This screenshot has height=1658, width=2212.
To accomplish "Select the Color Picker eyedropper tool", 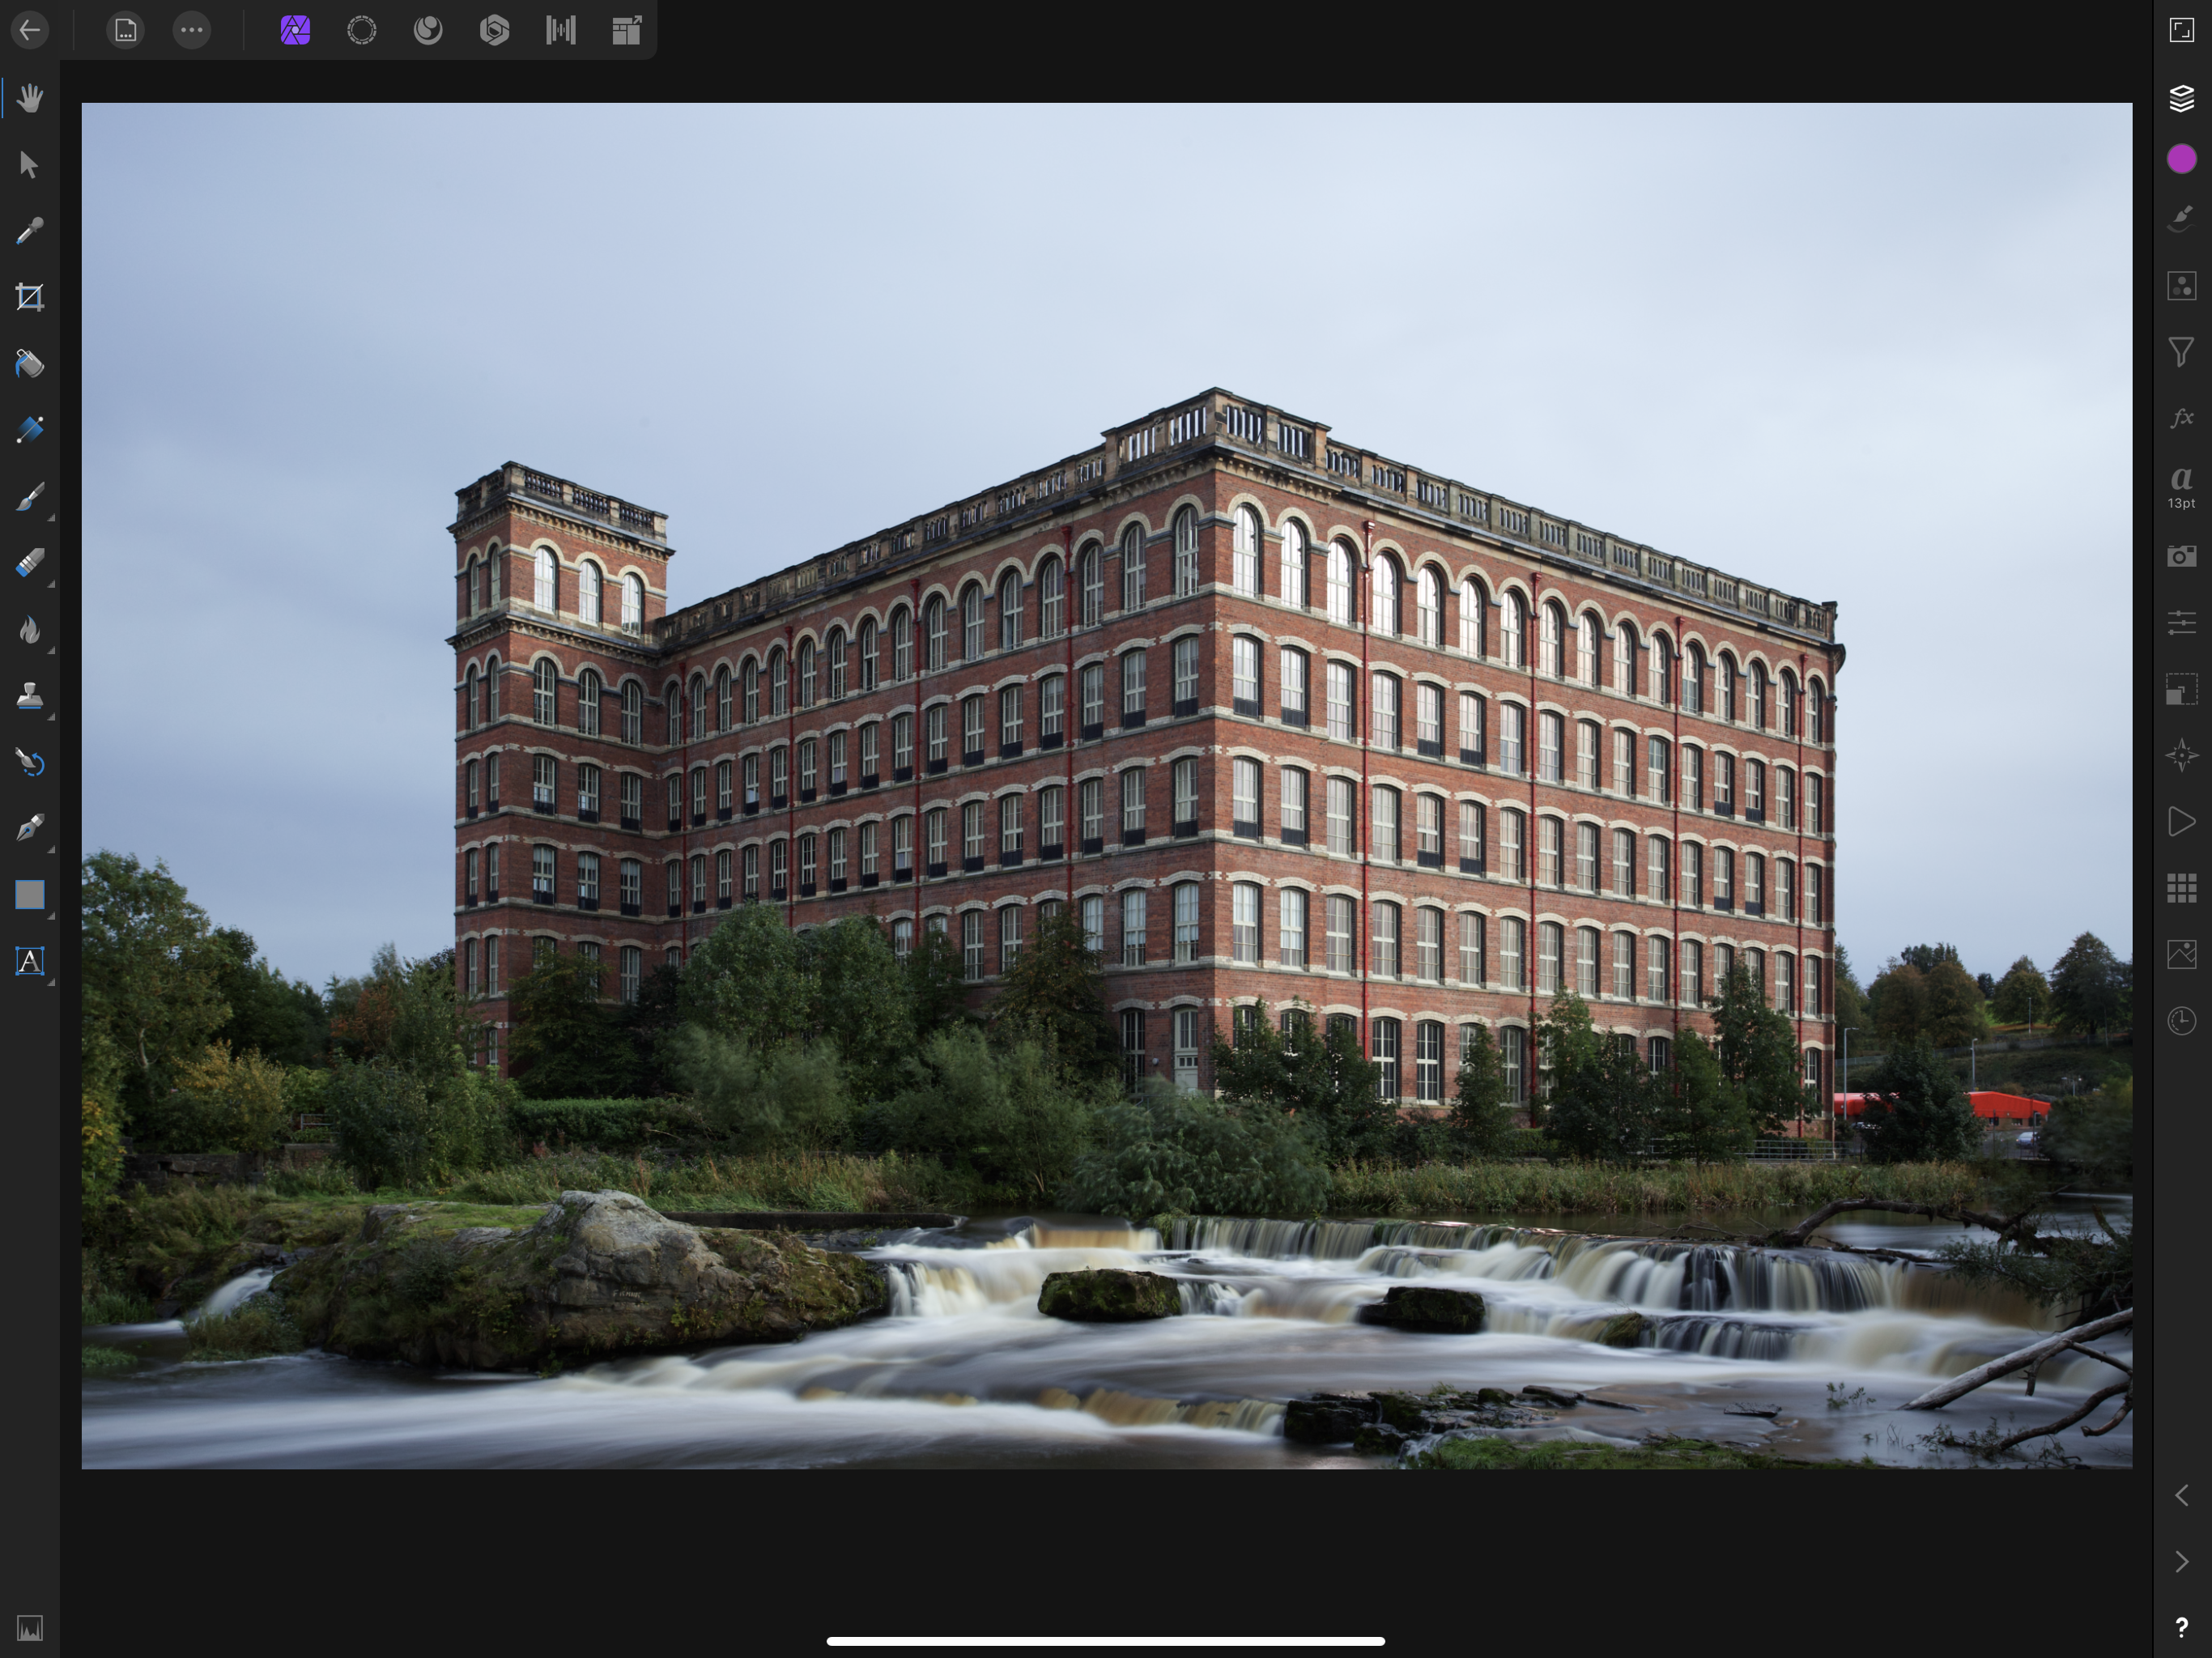I will [x=30, y=231].
